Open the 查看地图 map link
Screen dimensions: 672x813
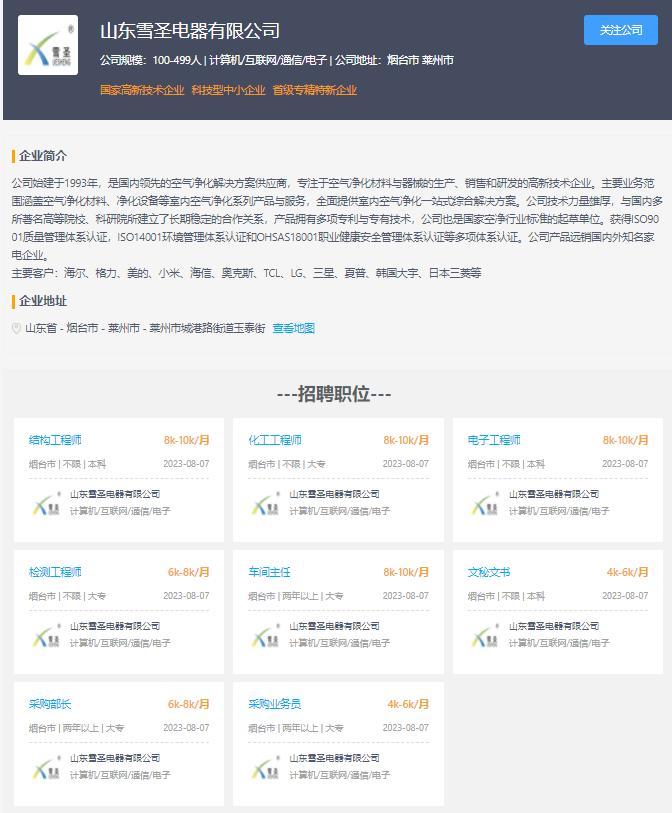pyautogui.click(x=293, y=328)
